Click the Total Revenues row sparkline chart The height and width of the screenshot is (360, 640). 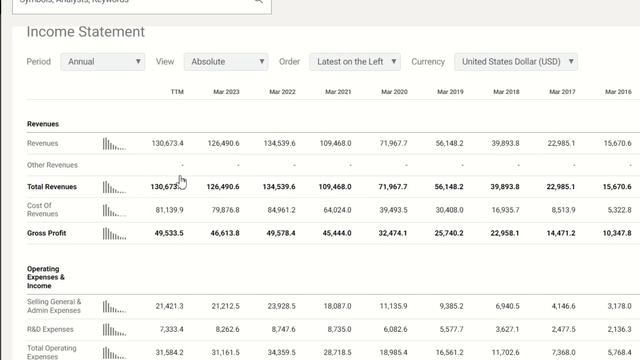(x=114, y=187)
